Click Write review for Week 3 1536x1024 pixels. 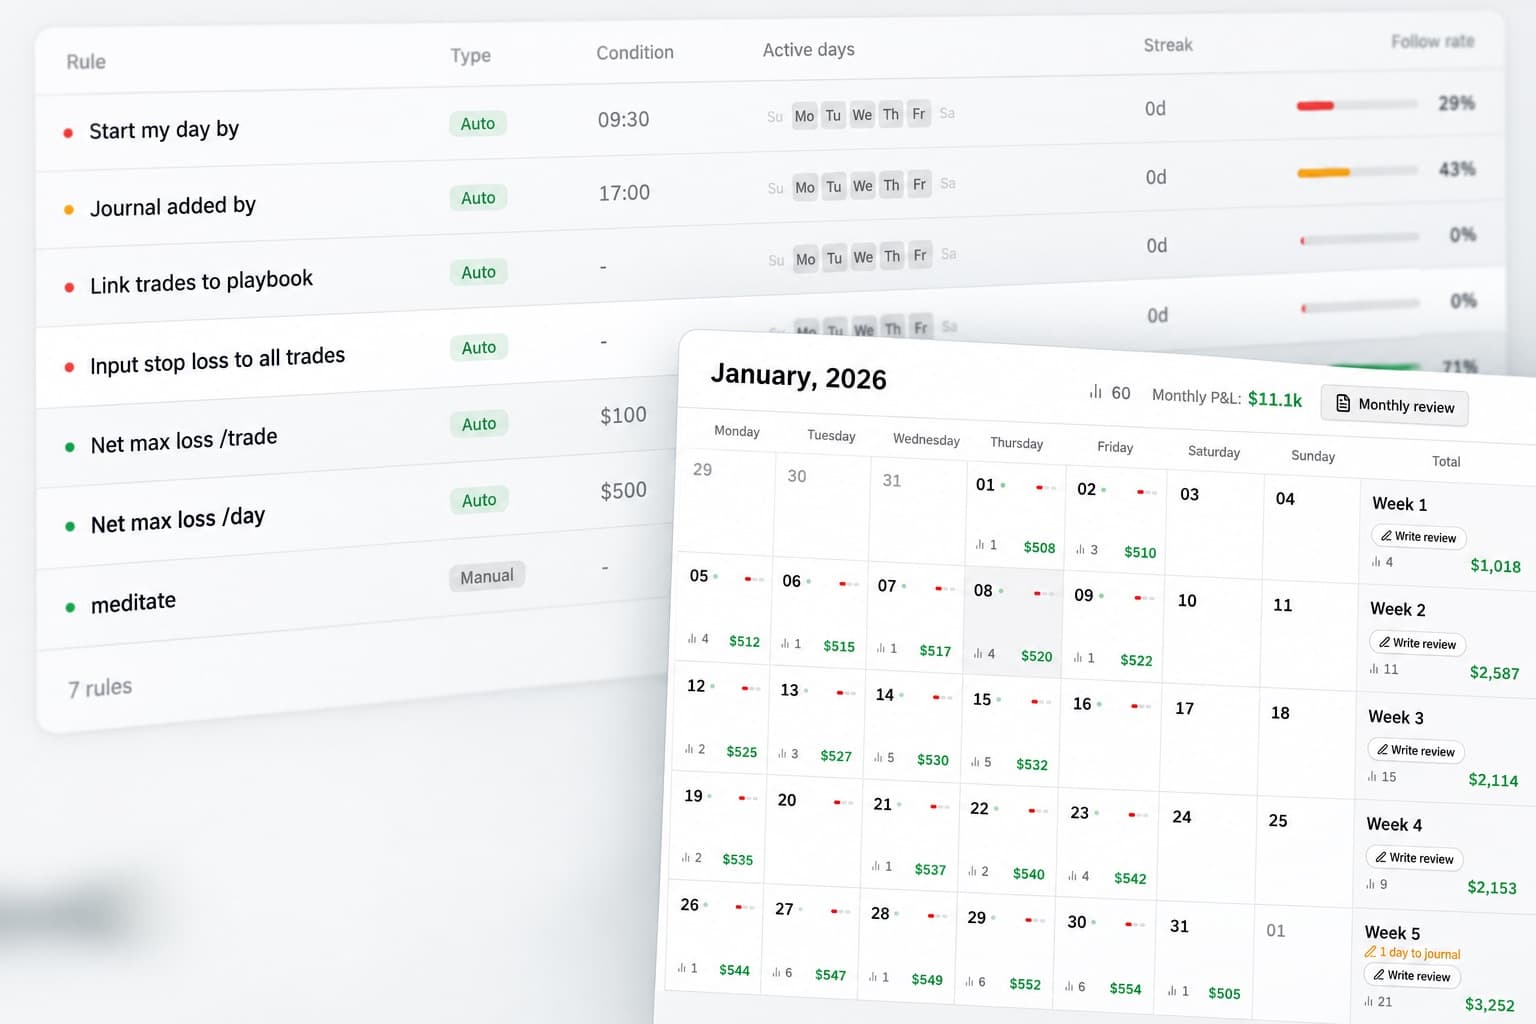pos(1414,750)
